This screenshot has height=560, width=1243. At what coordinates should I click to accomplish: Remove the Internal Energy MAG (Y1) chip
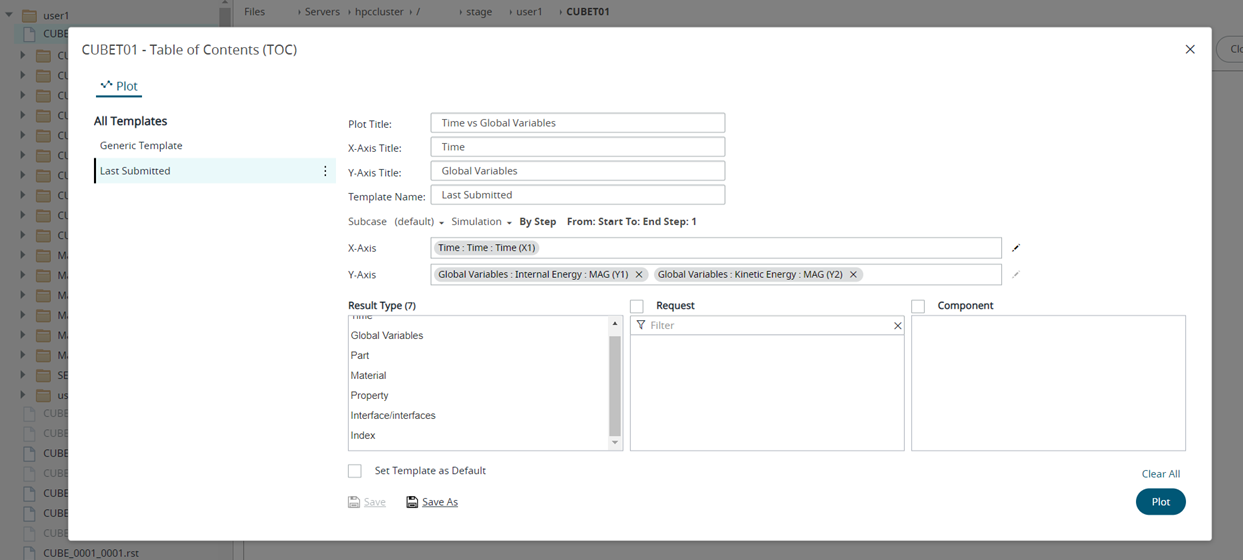pyautogui.click(x=639, y=274)
